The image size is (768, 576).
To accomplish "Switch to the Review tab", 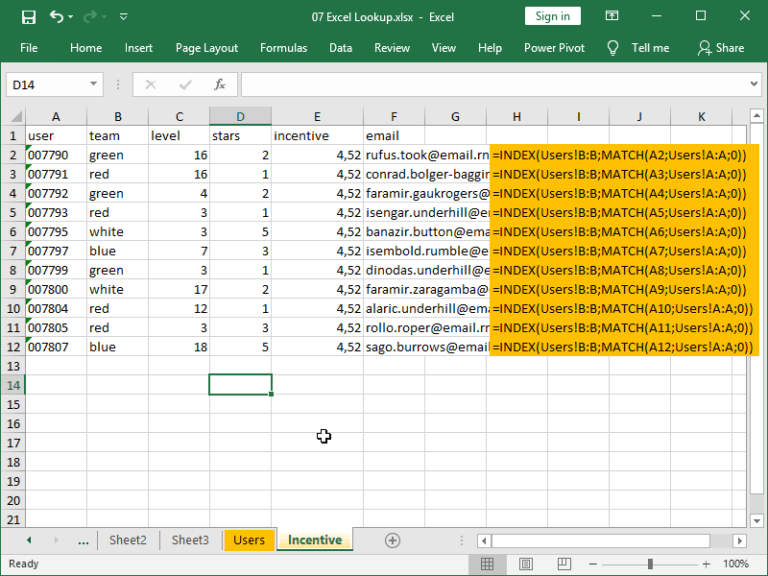I will [392, 48].
